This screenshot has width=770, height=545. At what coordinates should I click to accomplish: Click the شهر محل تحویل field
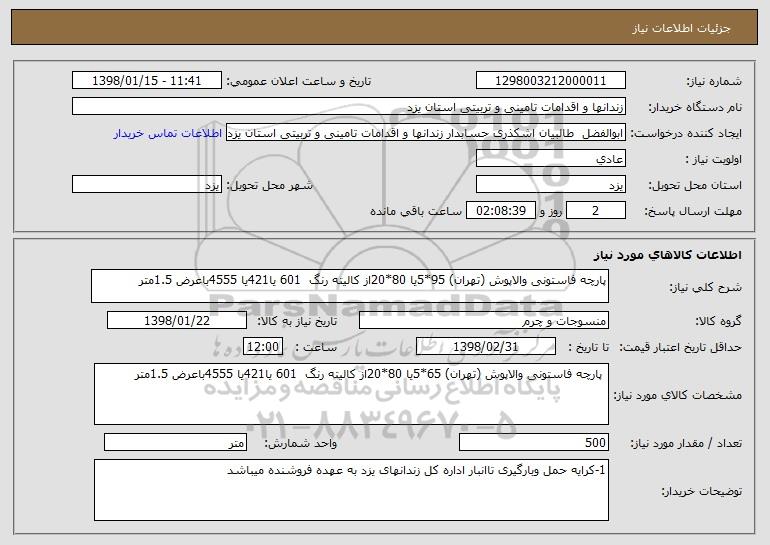click(147, 185)
